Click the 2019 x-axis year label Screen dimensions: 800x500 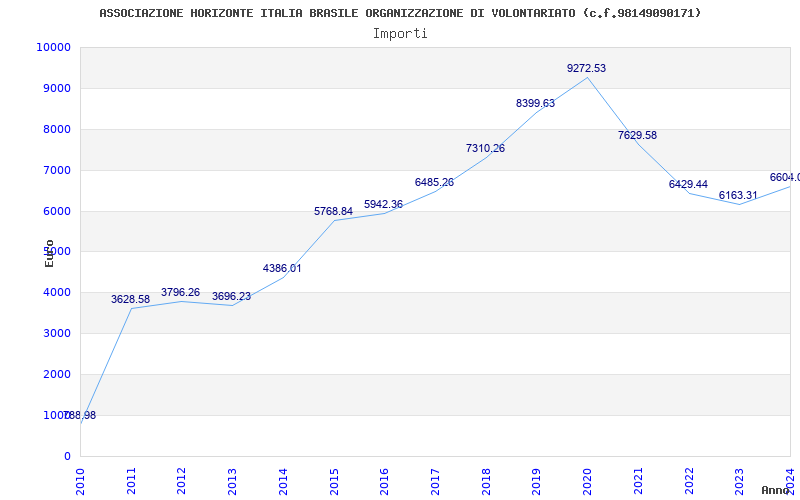[537, 481]
